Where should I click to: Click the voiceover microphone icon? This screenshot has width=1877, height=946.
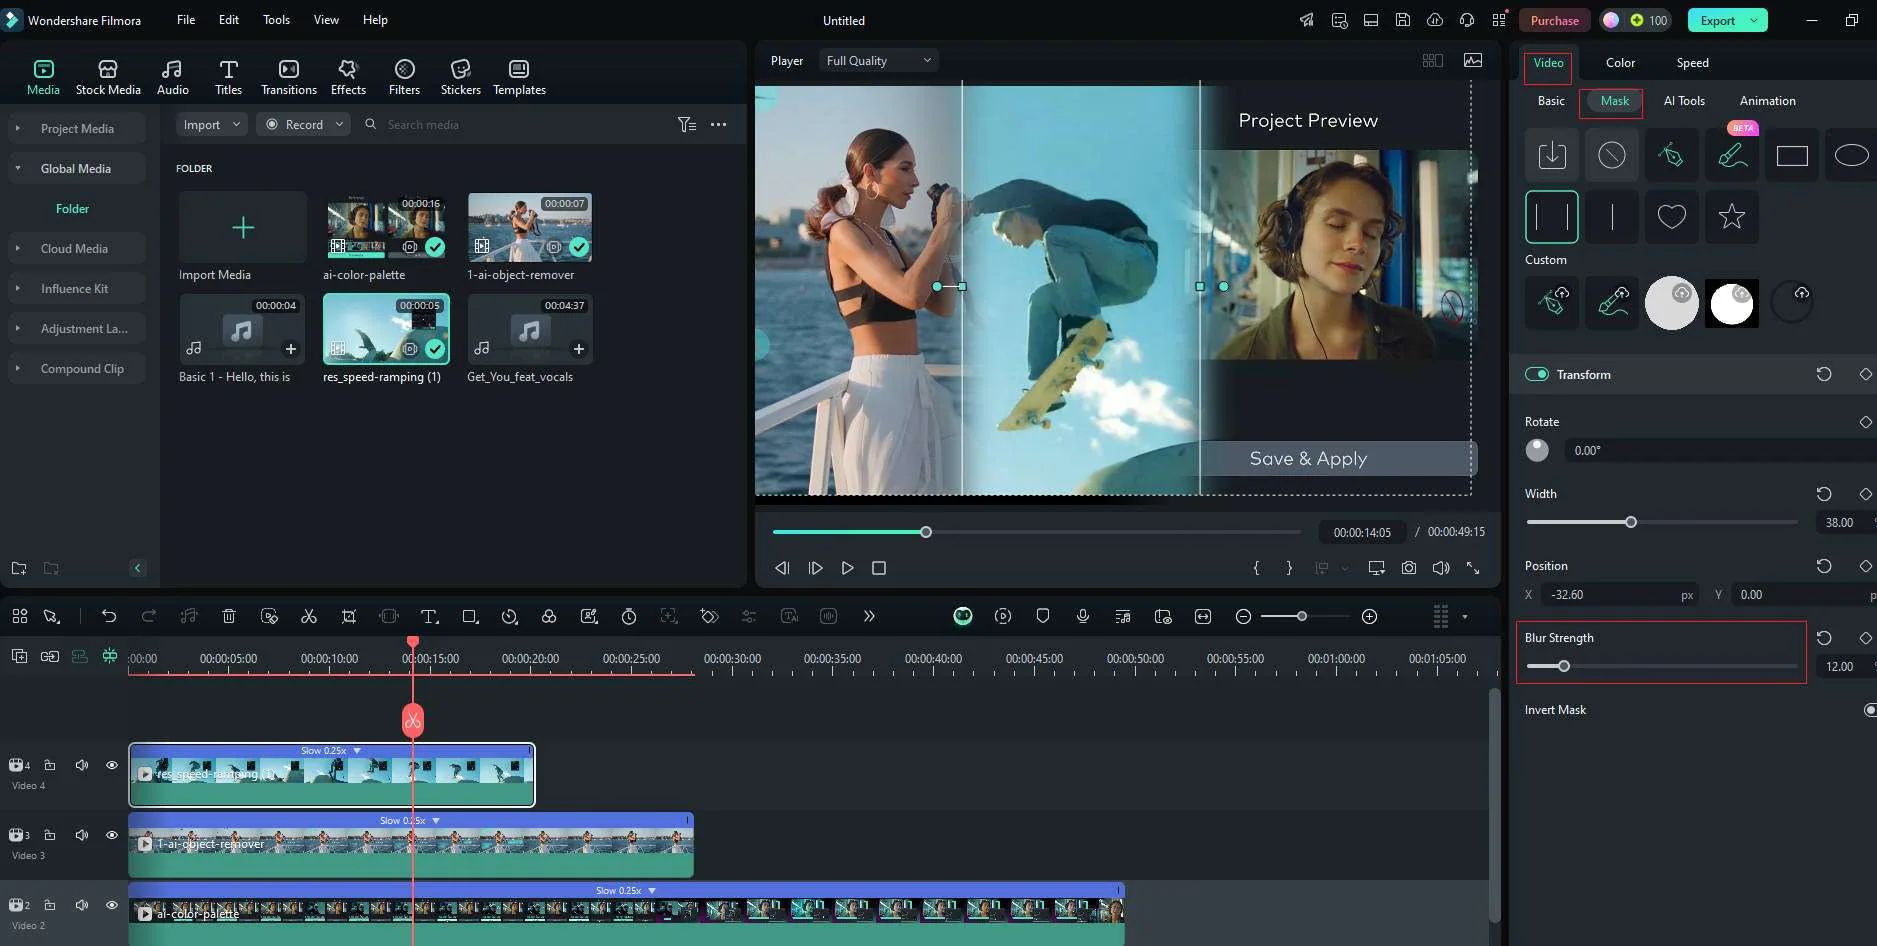tap(1082, 617)
